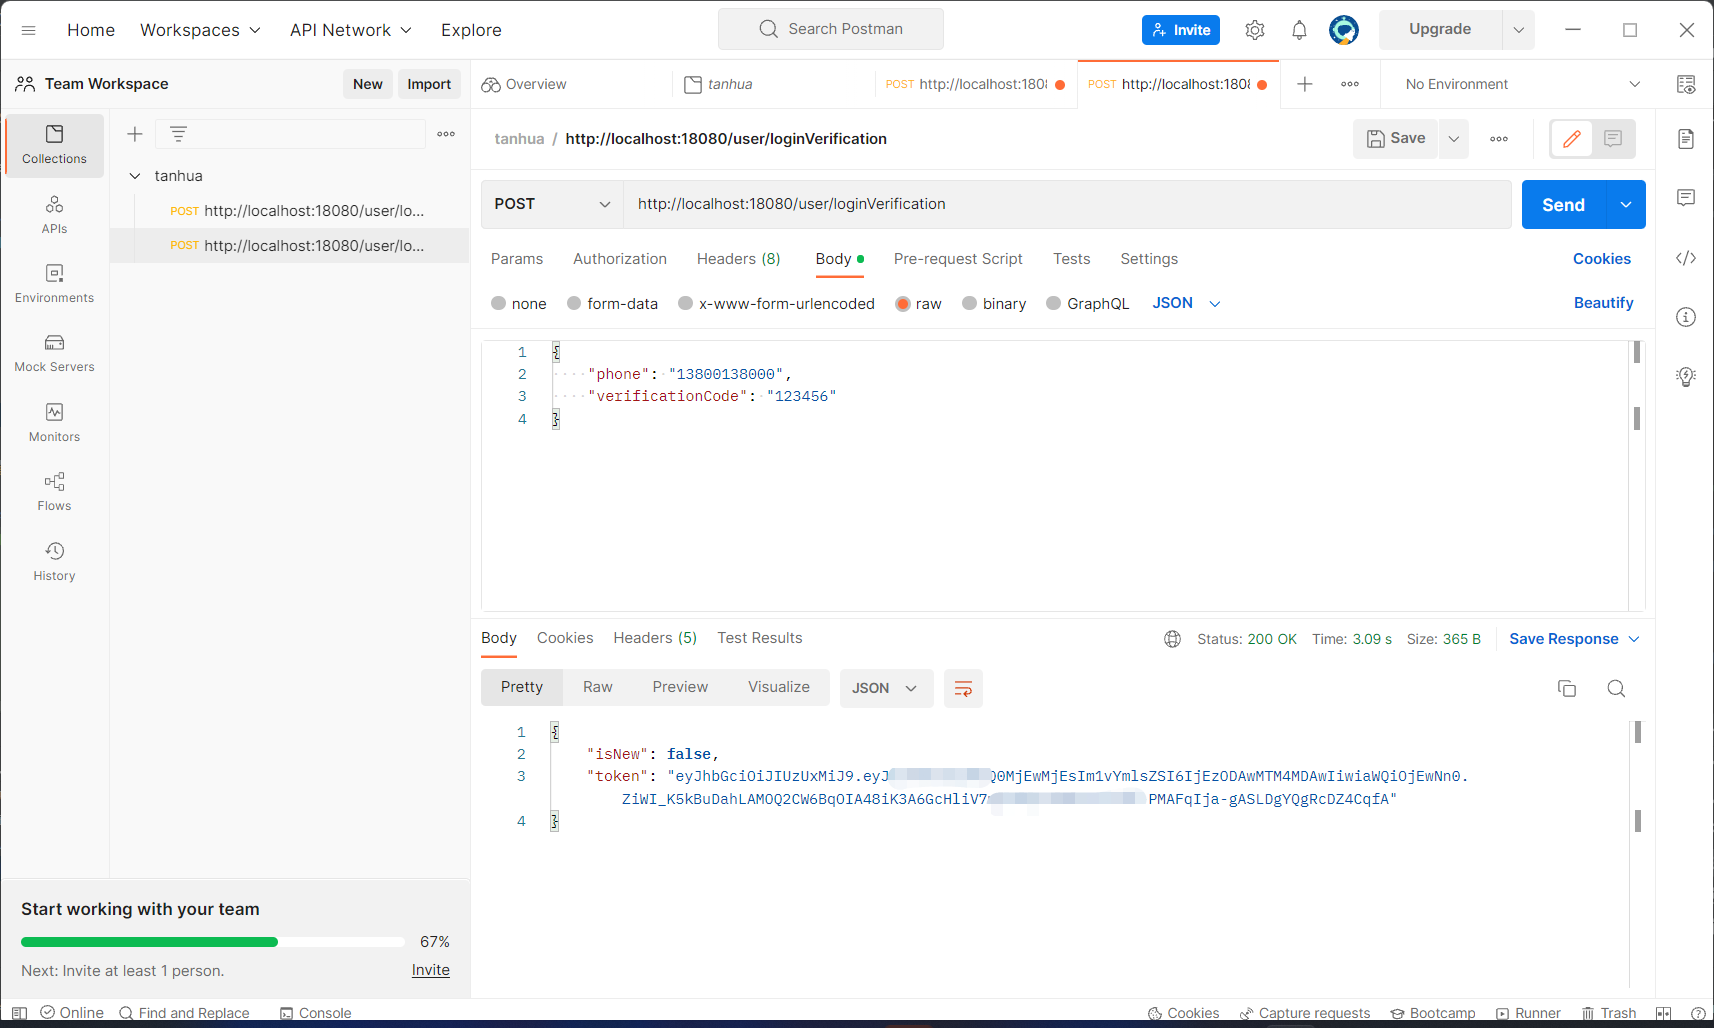Screen dimensions: 1714x1028
Task: Collapse the tanhua collection
Action: point(135,176)
